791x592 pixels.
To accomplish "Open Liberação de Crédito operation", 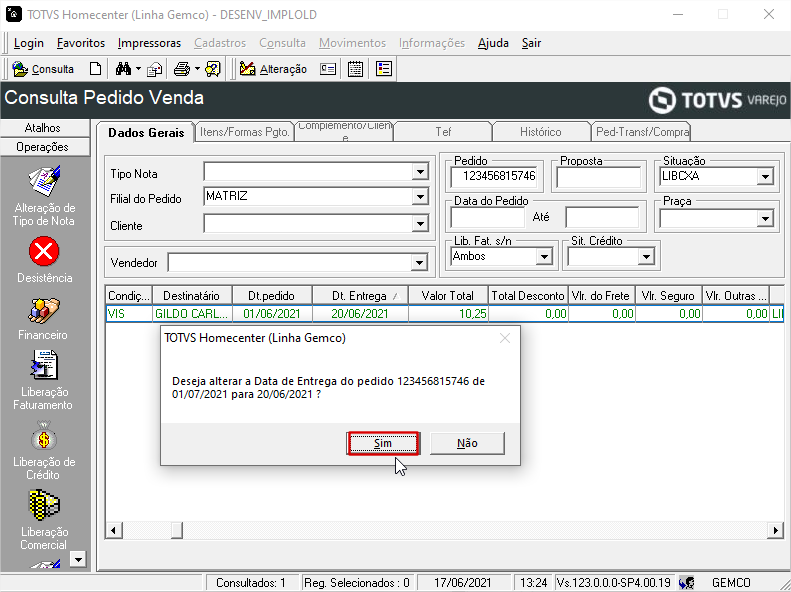I will [43, 450].
